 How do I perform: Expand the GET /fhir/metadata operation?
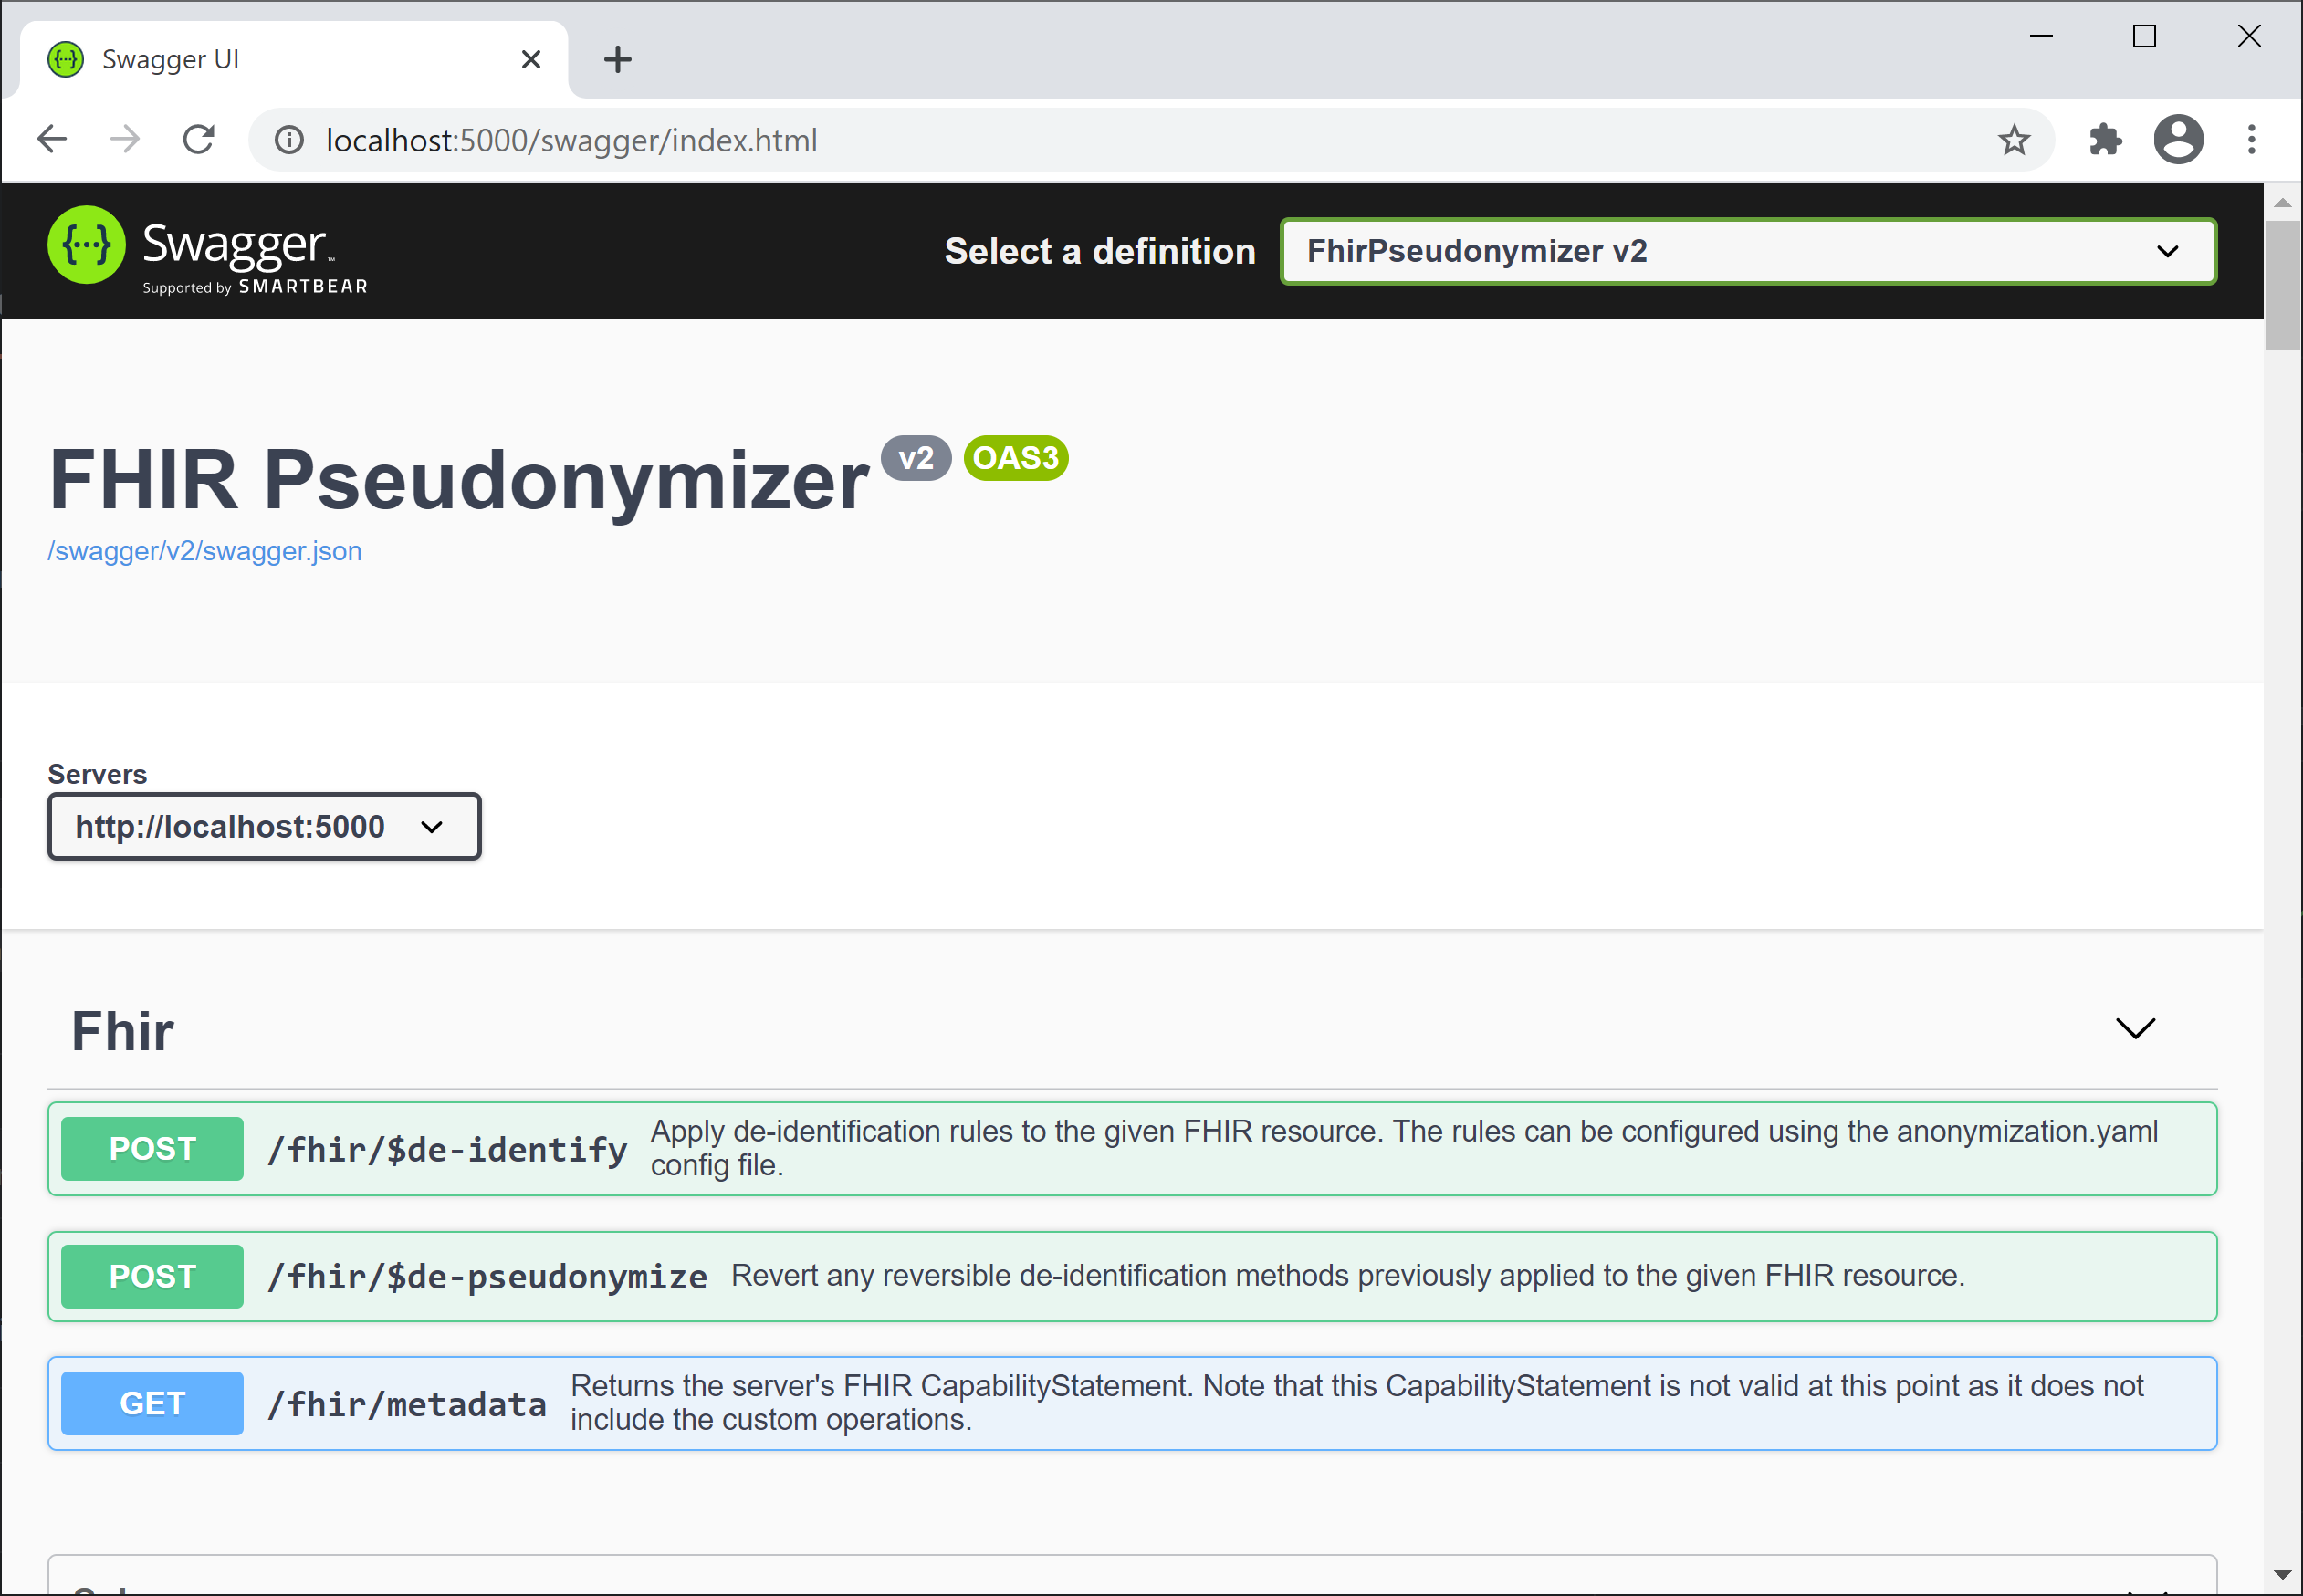[x=1132, y=1403]
